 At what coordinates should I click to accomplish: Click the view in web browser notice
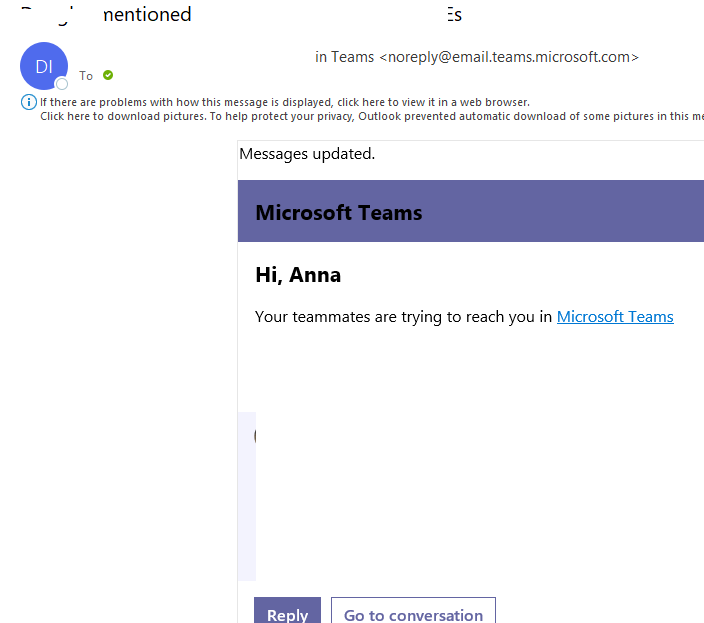[285, 102]
